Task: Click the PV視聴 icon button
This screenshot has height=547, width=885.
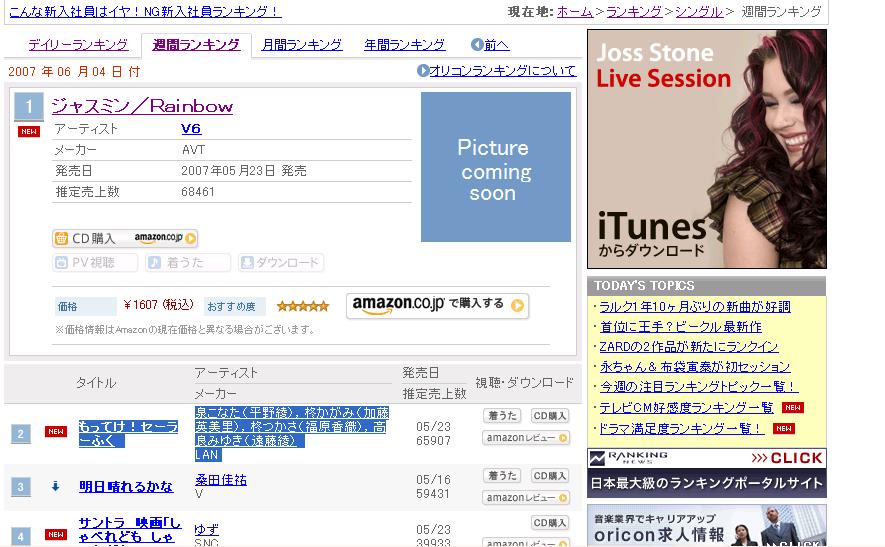Action: pos(95,262)
